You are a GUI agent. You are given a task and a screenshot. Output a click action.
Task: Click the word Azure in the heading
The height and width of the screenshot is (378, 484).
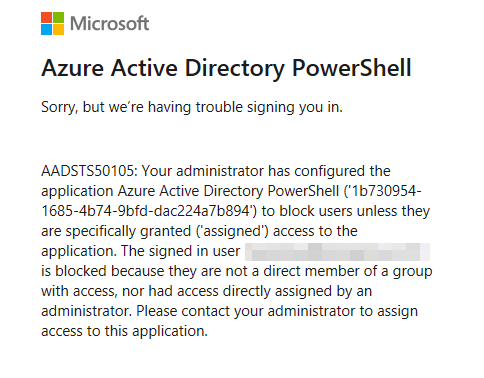click(x=72, y=68)
